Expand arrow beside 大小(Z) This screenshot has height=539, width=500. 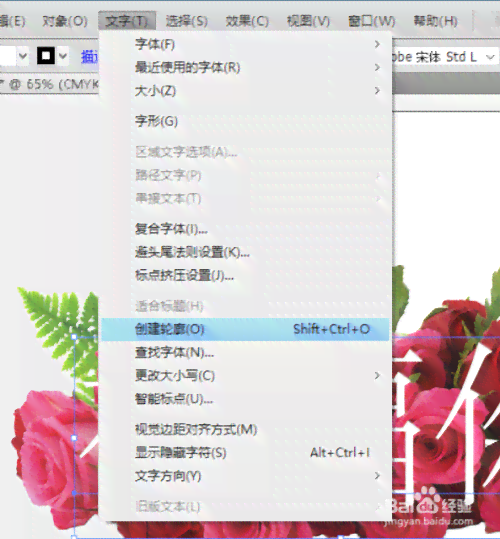click(377, 91)
